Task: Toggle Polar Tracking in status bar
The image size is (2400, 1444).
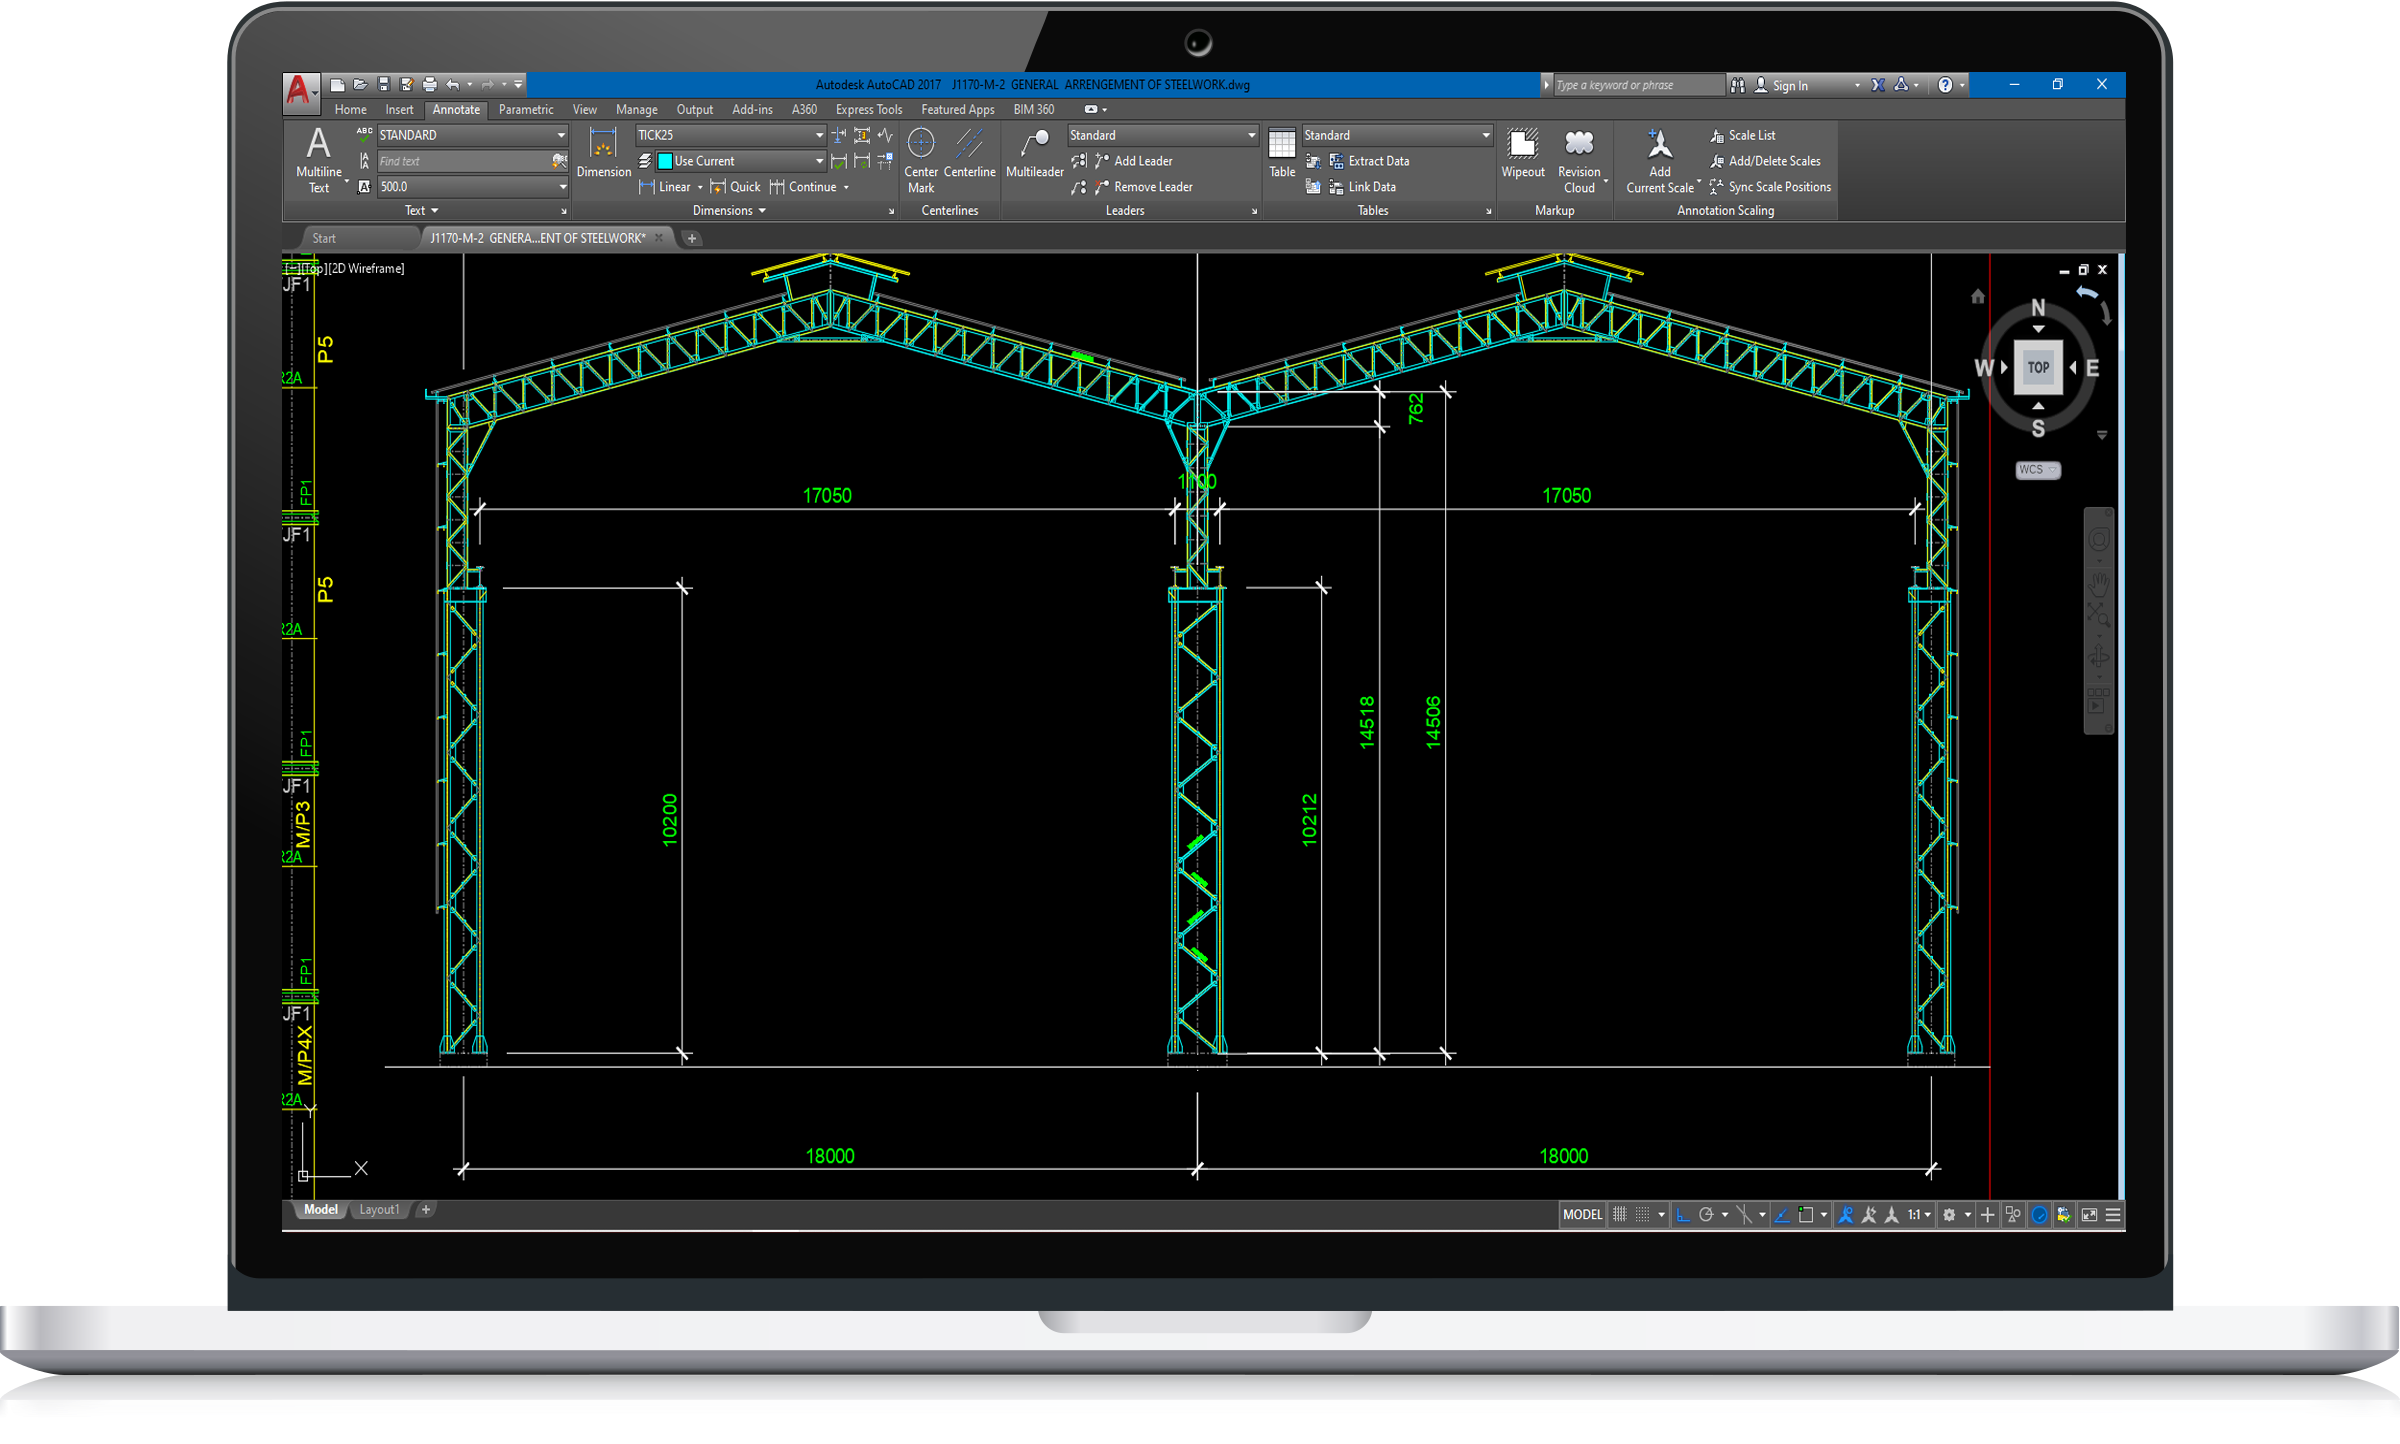Action: pos(1706,1214)
